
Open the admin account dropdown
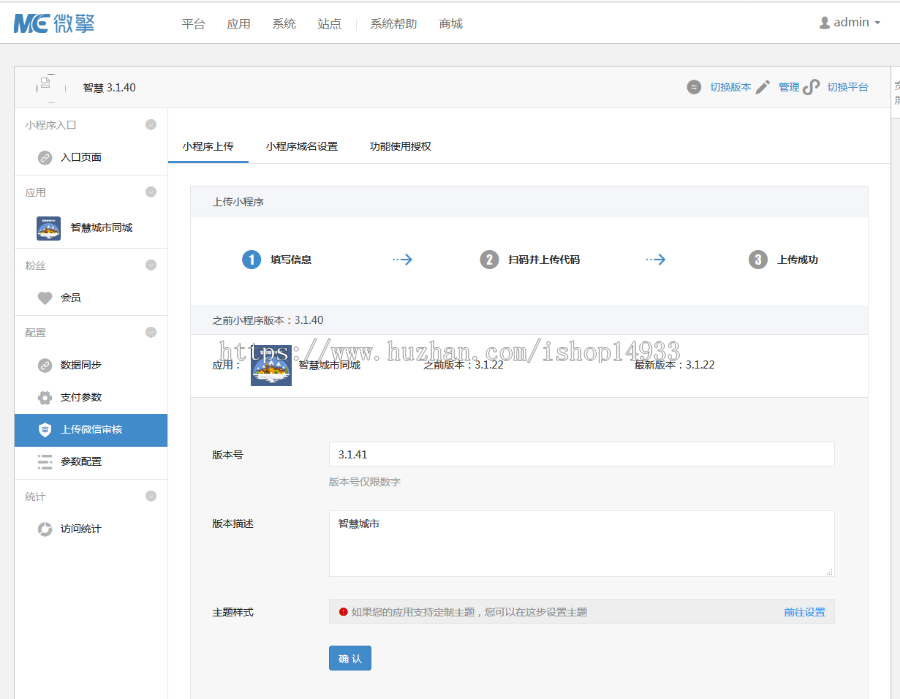click(848, 22)
